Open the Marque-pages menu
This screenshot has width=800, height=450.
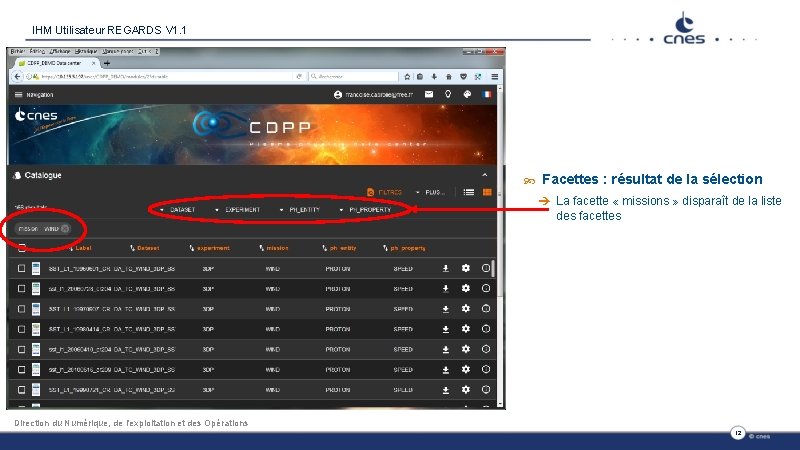[117, 52]
